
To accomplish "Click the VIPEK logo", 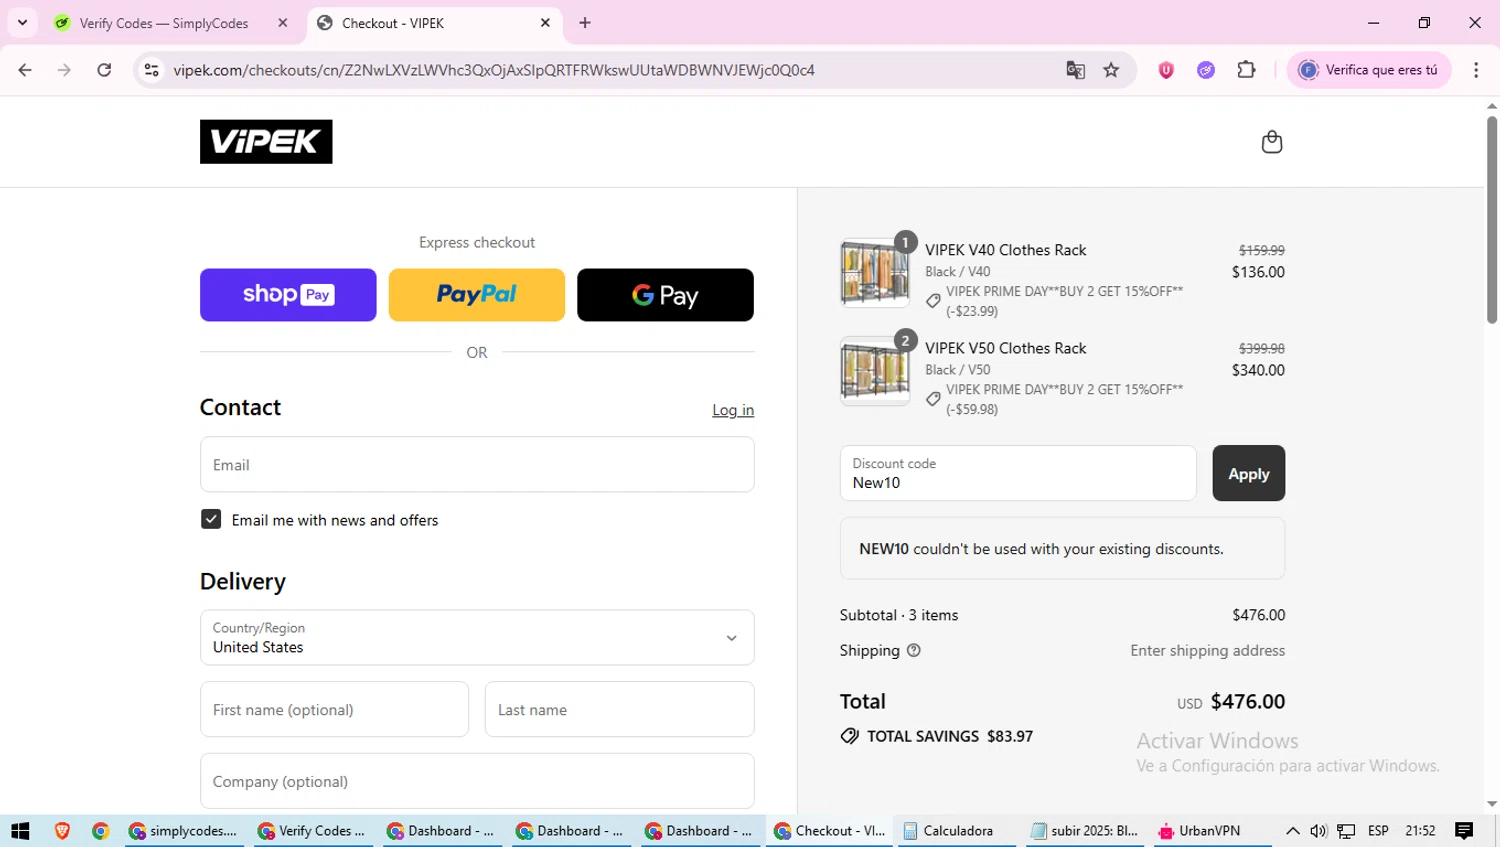I will click(266, 142).
